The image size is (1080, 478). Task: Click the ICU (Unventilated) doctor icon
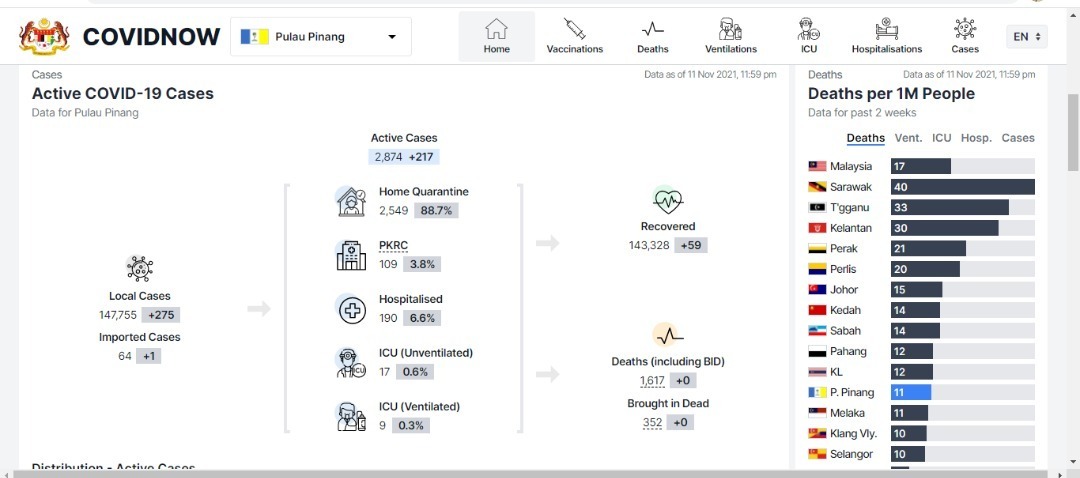[x=351, y=363]
